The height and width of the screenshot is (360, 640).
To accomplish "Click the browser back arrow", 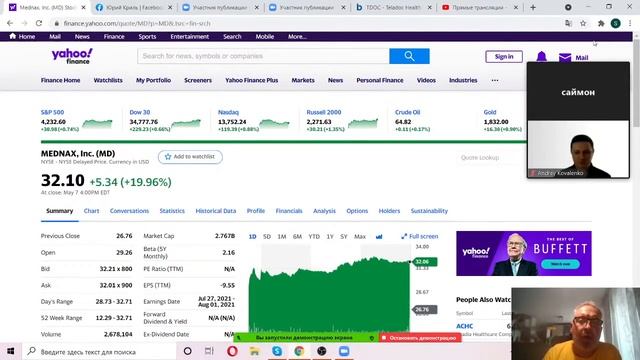I will point(10,23).
